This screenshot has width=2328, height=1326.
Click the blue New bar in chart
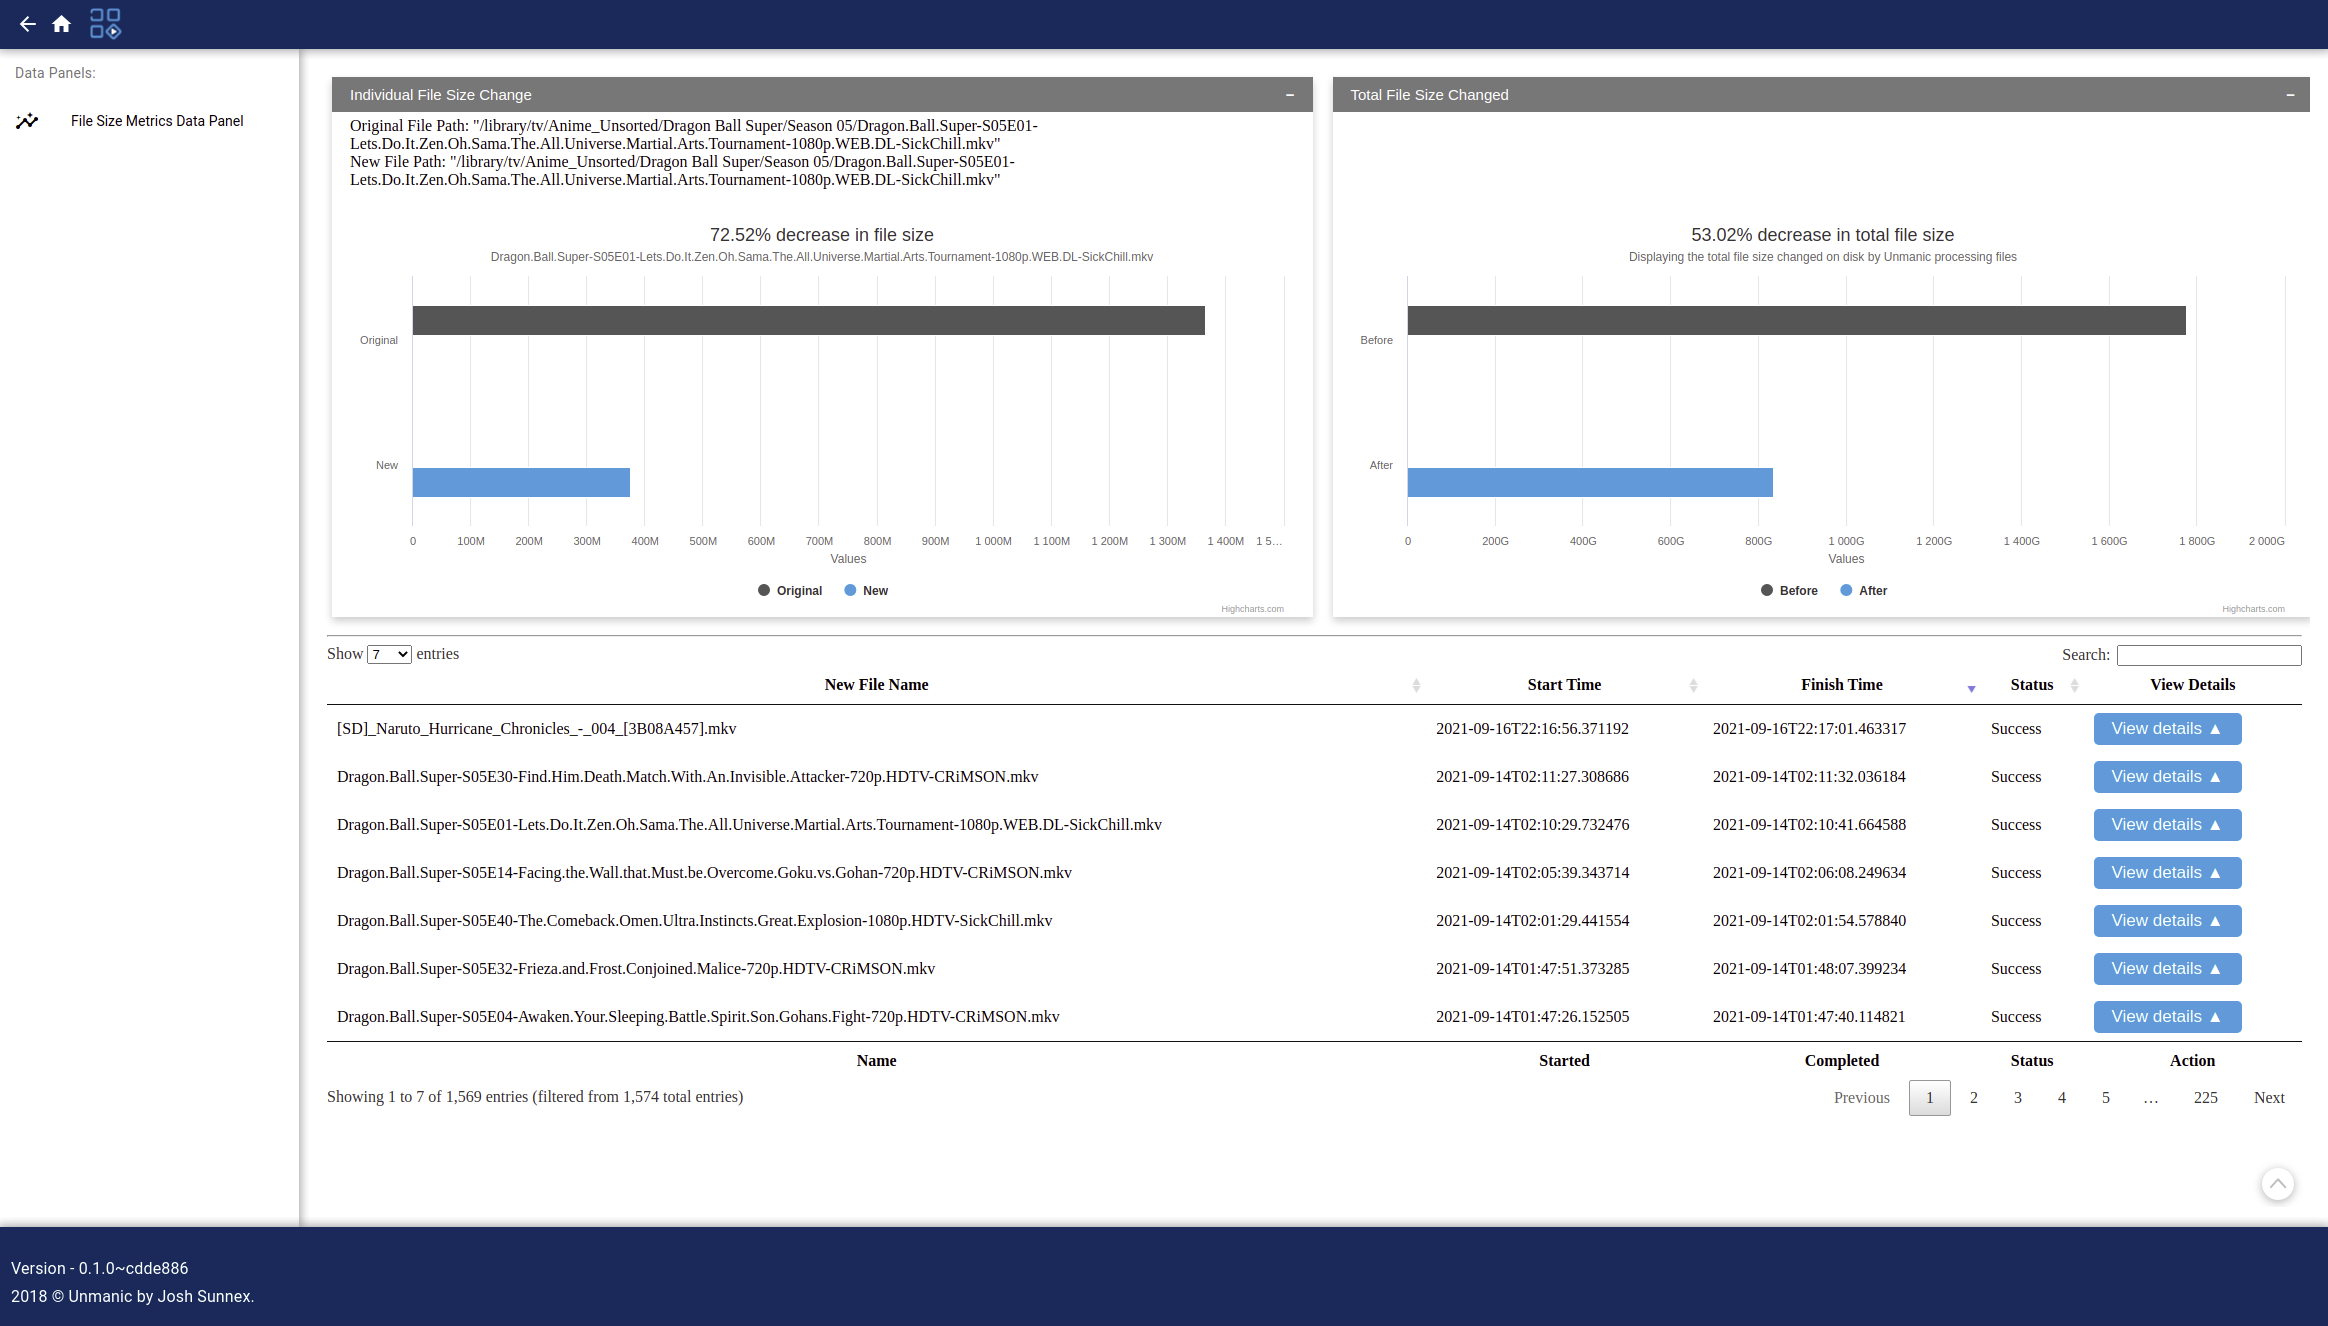[x=521, y=482]
